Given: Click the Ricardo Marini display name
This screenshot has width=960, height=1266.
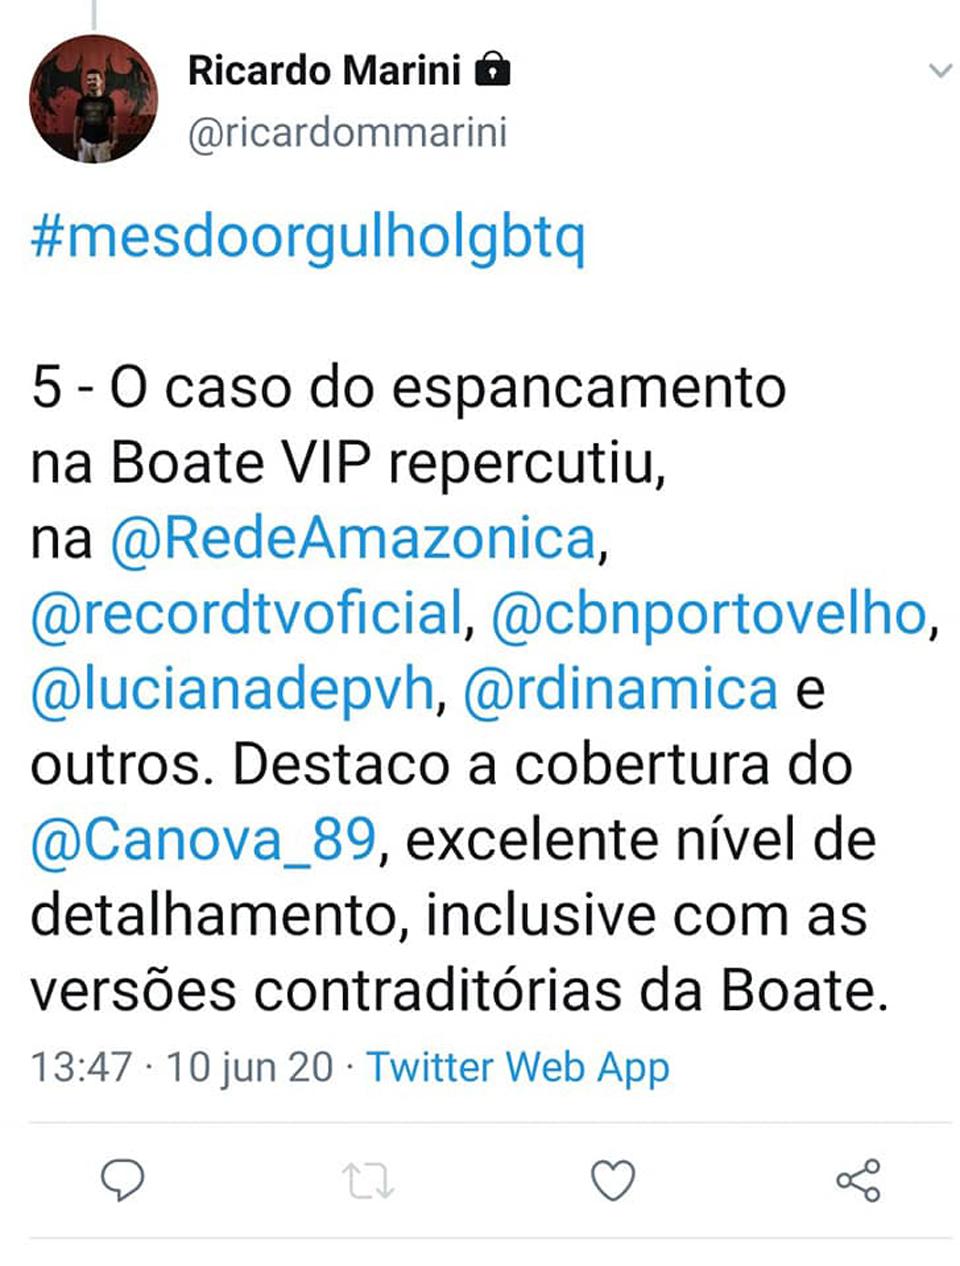Looking at the screenshot, I should tap(324, 70).
